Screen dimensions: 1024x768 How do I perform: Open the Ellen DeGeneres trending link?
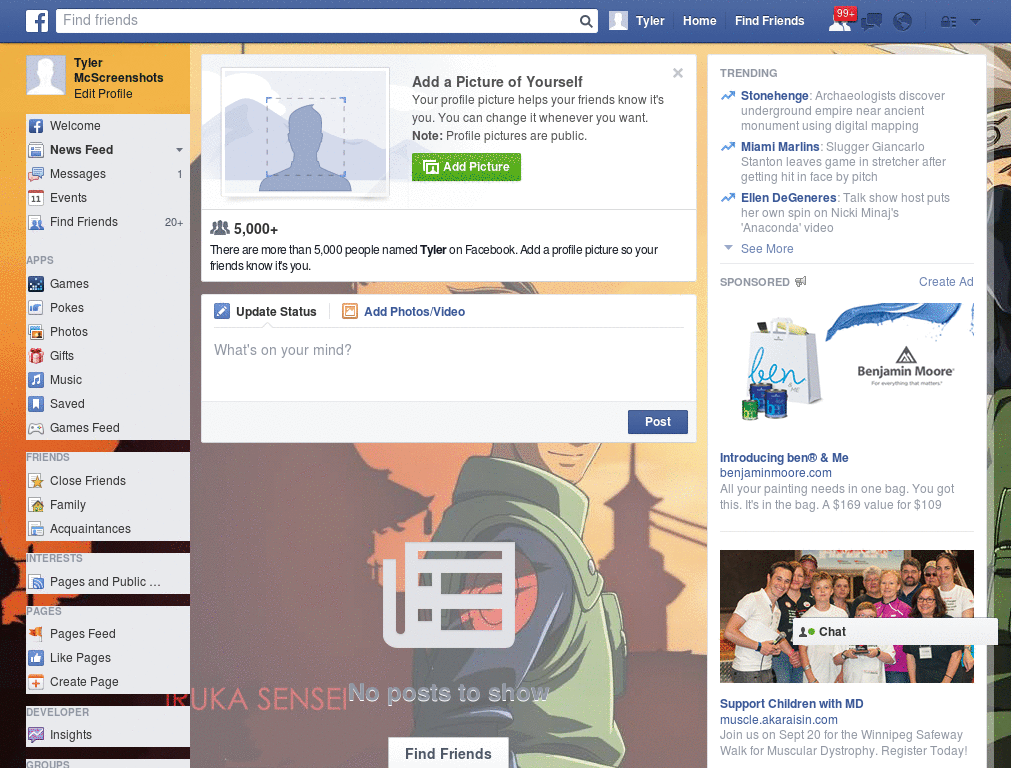tap(788, 198)
